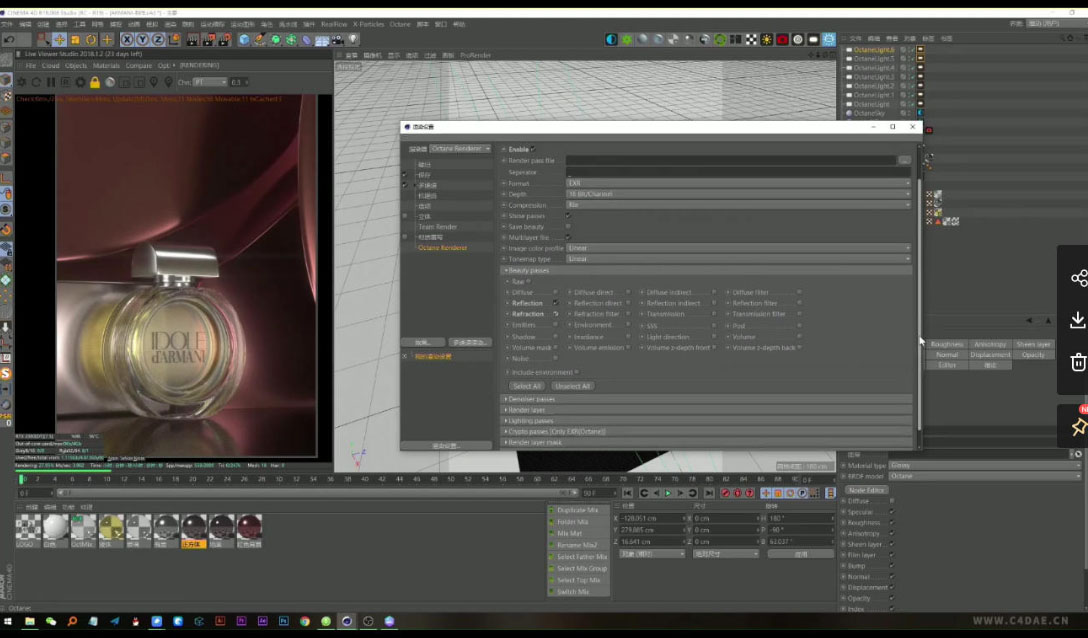Toggle the Reflection pass checkbox

[x=555, y=303]
